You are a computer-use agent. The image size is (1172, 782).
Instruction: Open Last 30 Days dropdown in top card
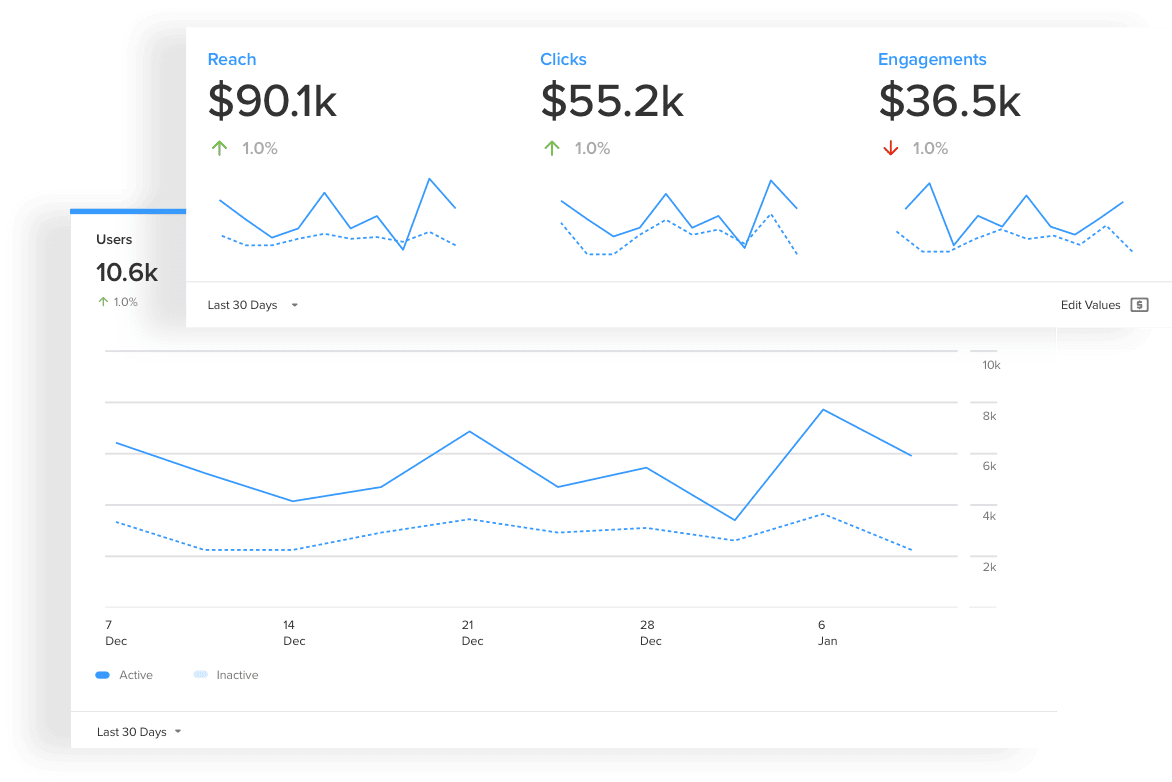pos(252,305)
